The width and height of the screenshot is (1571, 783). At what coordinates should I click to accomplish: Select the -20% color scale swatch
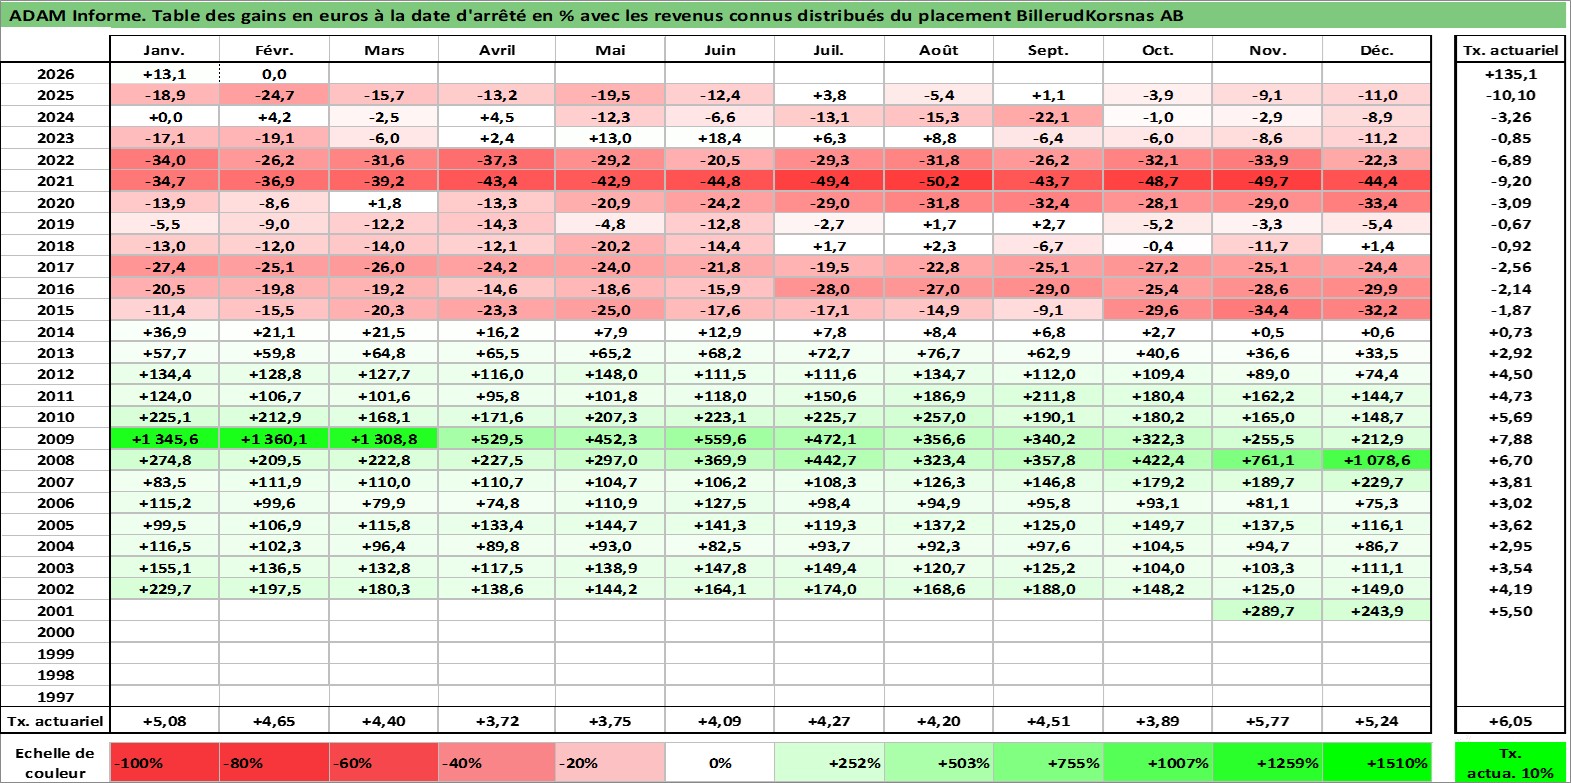pyautogui.click(x=610, y=763)
